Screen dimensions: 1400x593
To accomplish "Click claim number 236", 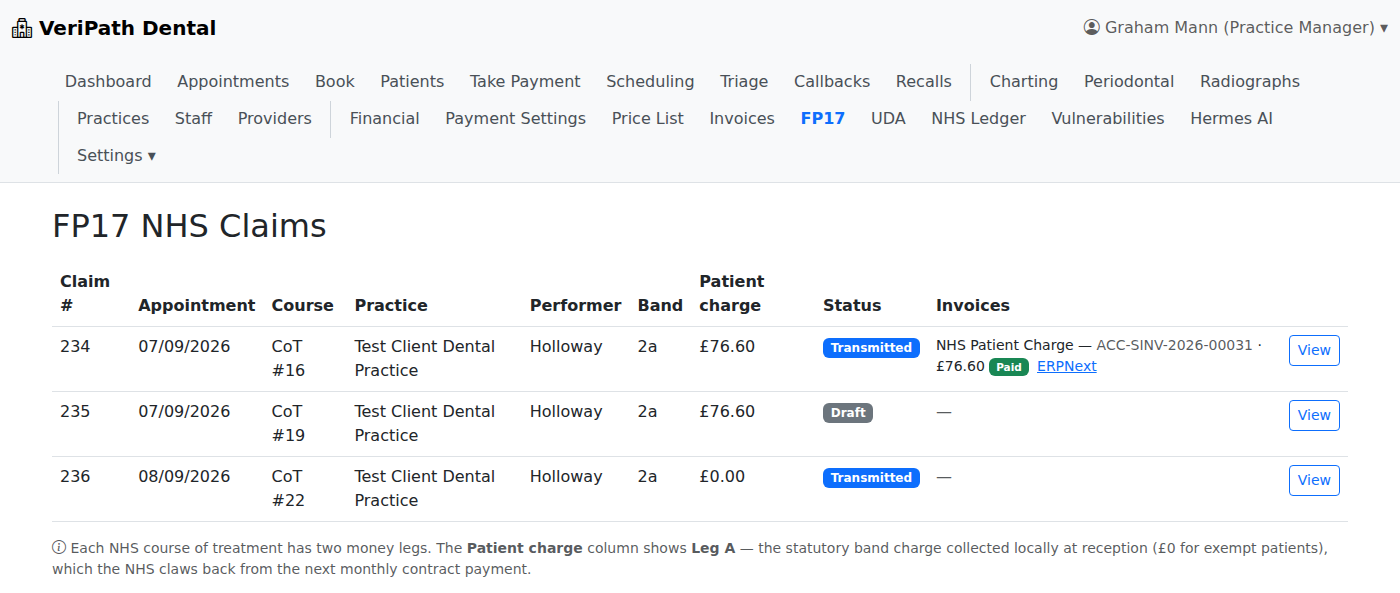I will [x=75, y=477].
